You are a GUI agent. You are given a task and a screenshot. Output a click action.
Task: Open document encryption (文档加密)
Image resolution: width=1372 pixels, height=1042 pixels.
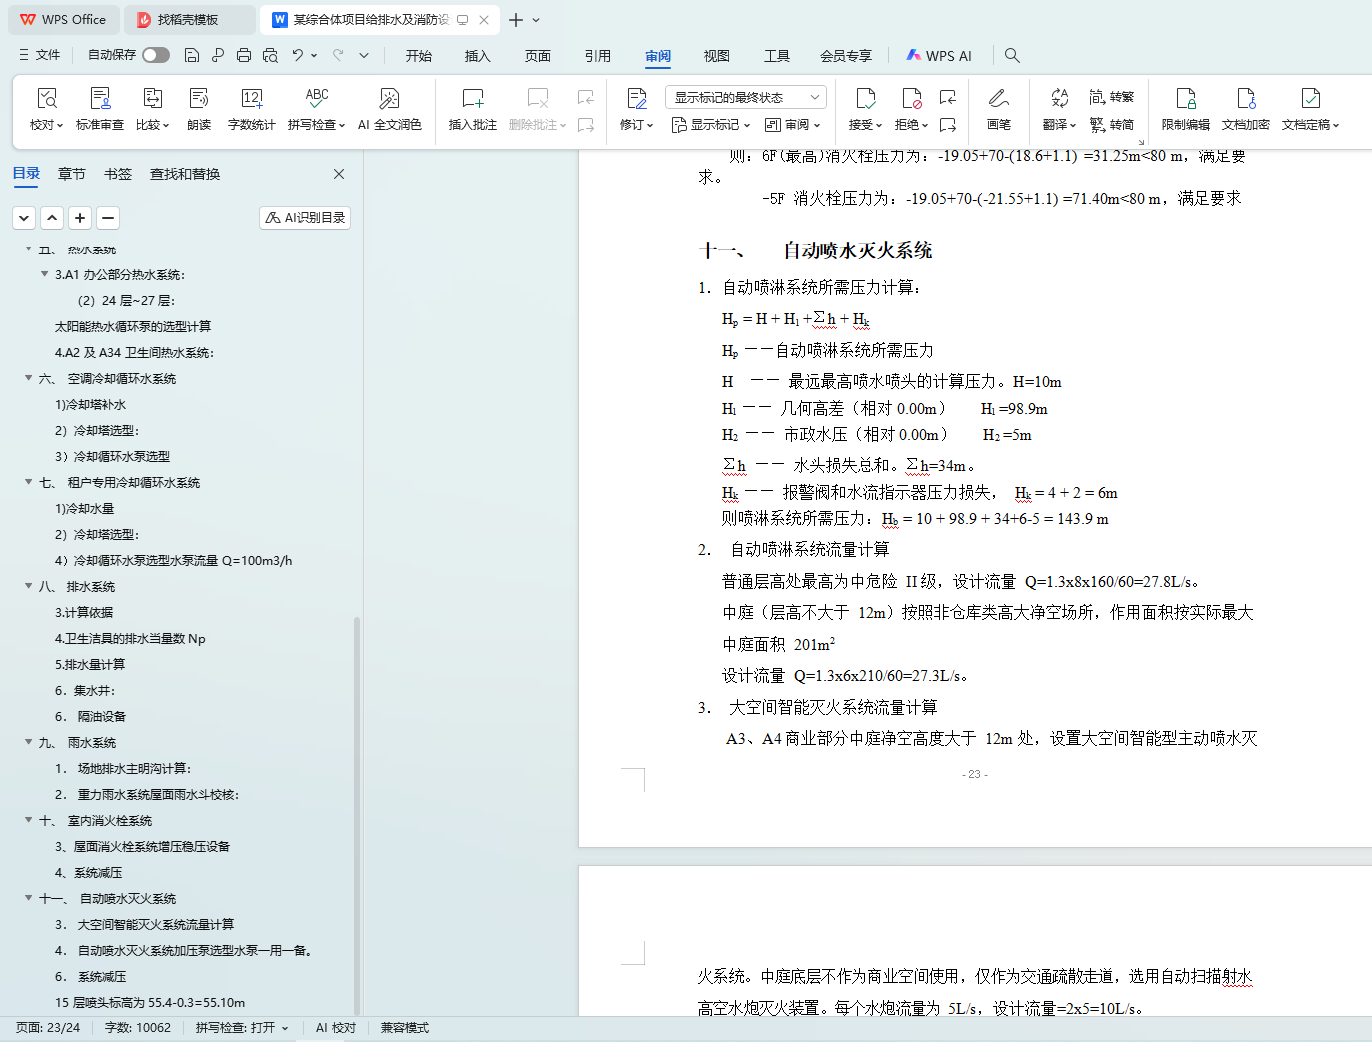tap(1245, 98)
